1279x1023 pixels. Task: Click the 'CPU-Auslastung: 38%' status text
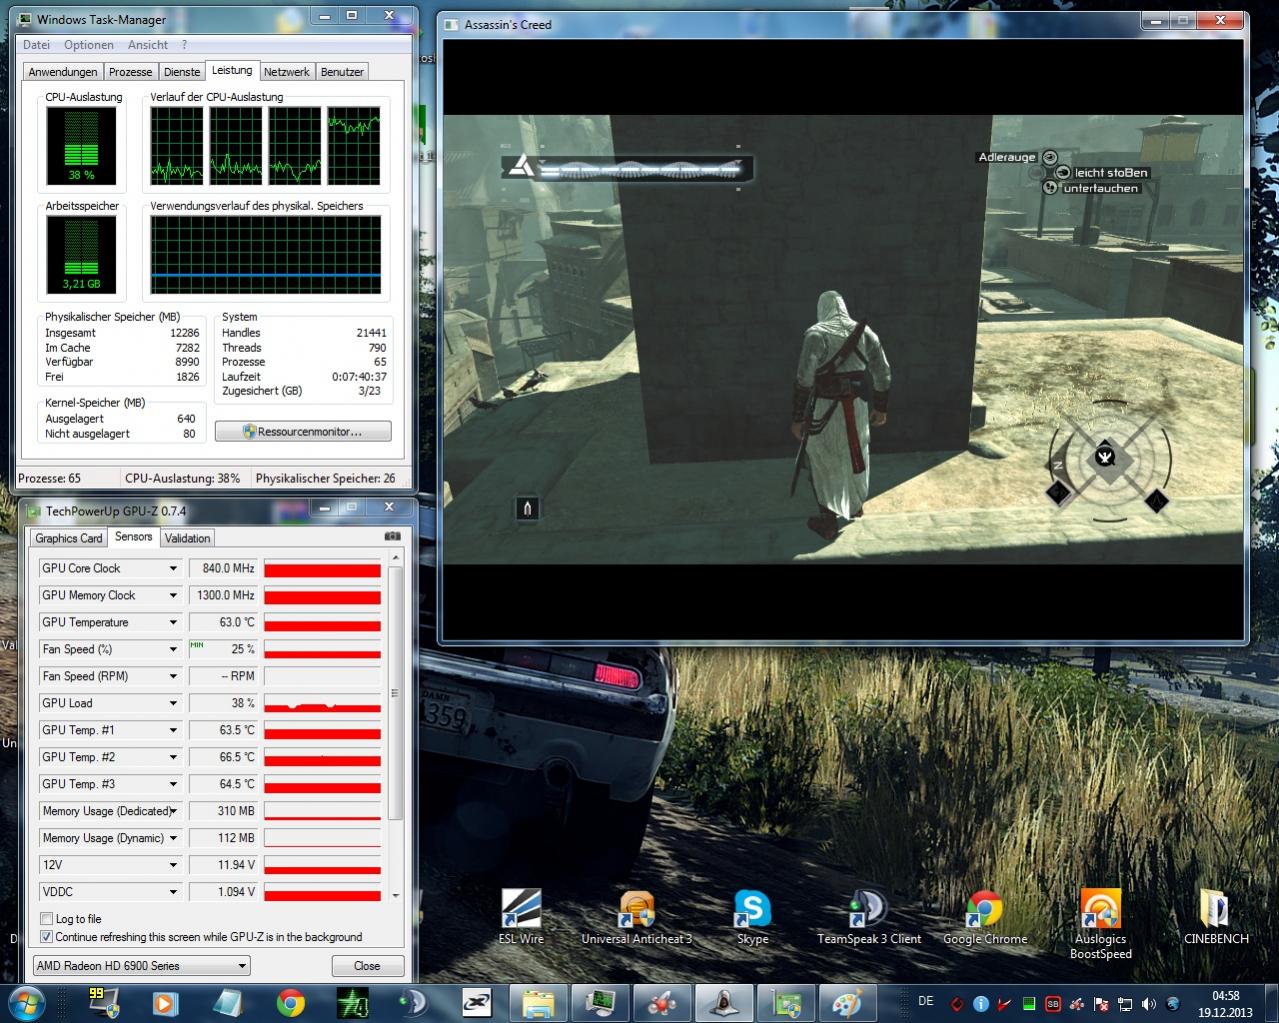182,478
